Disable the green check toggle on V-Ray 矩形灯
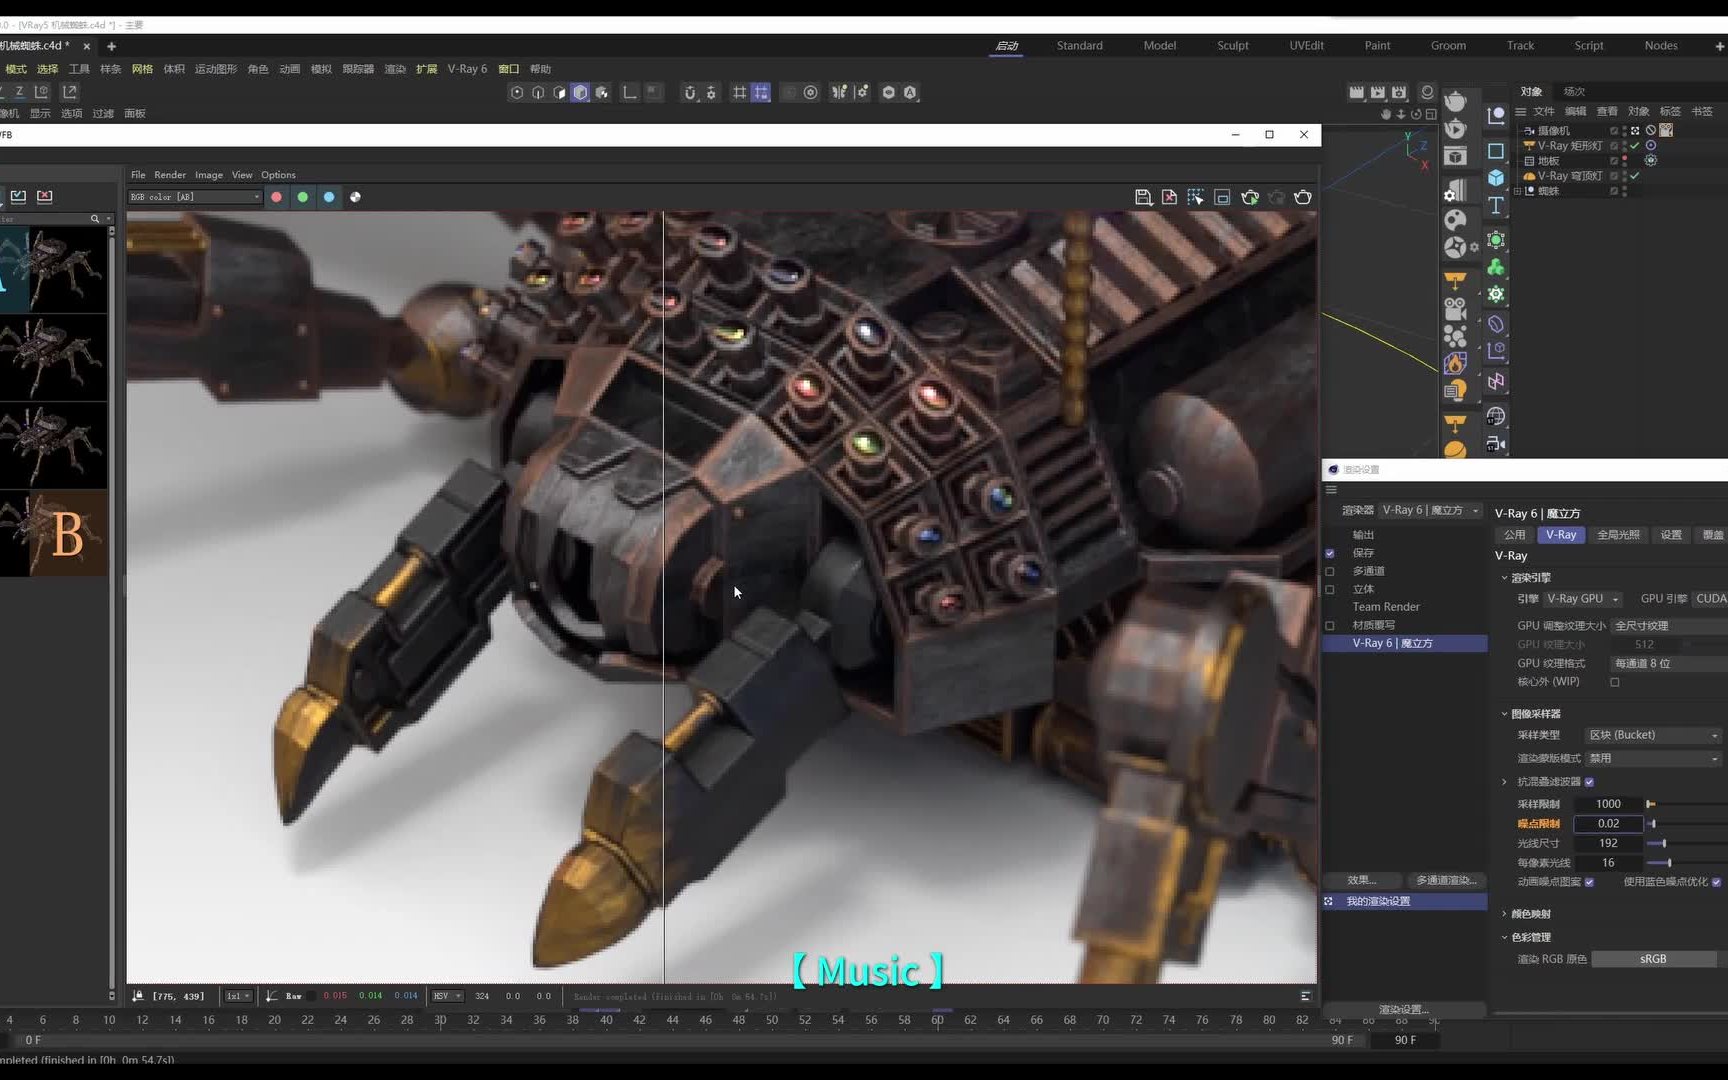This screenshot has height=1080, width=1728. pos(1634,146)
